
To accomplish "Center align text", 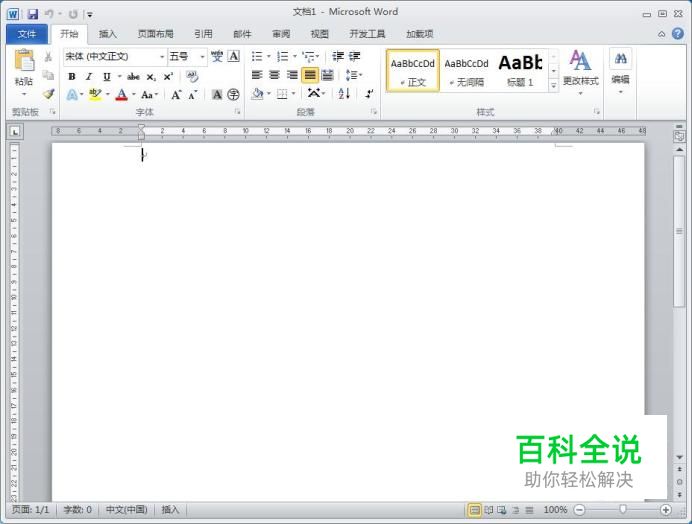I will click(275, 75).
